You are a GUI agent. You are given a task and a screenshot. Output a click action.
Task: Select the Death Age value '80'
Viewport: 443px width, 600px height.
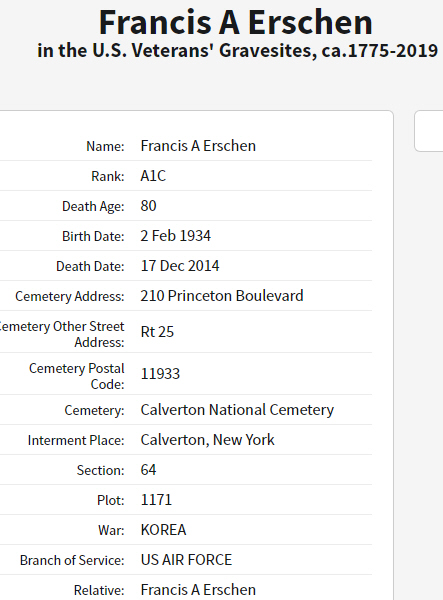148,206
